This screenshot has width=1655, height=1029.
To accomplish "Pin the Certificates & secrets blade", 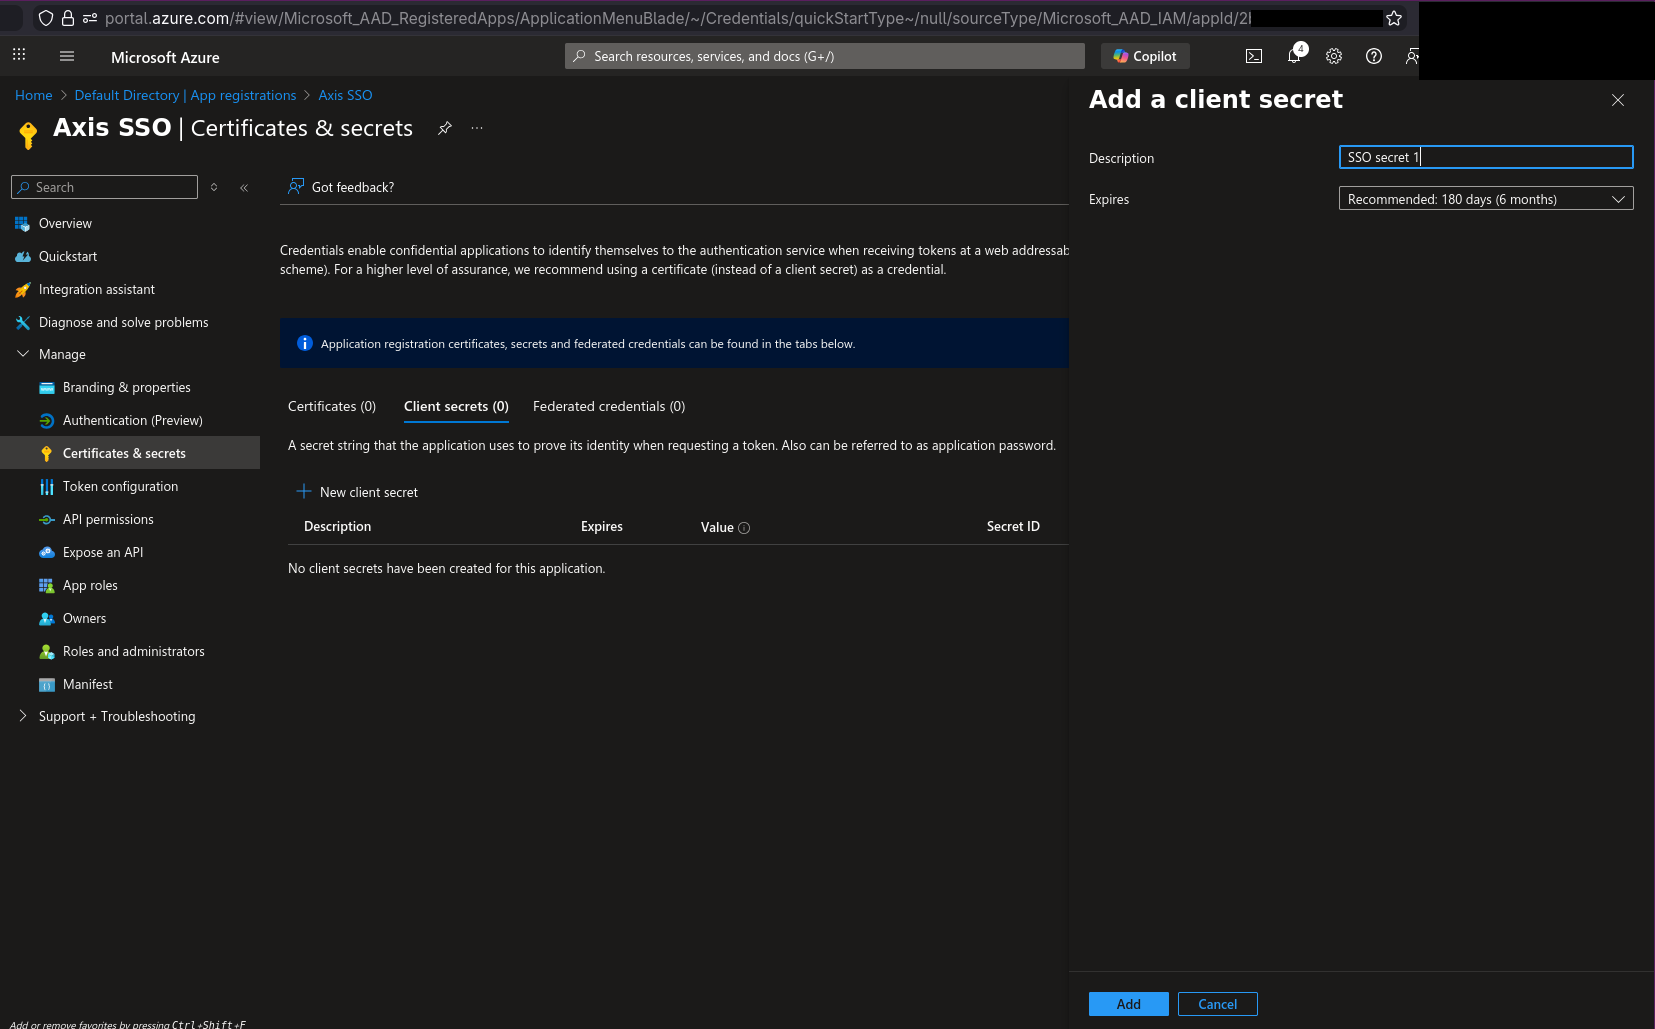I will pos(444,128).
